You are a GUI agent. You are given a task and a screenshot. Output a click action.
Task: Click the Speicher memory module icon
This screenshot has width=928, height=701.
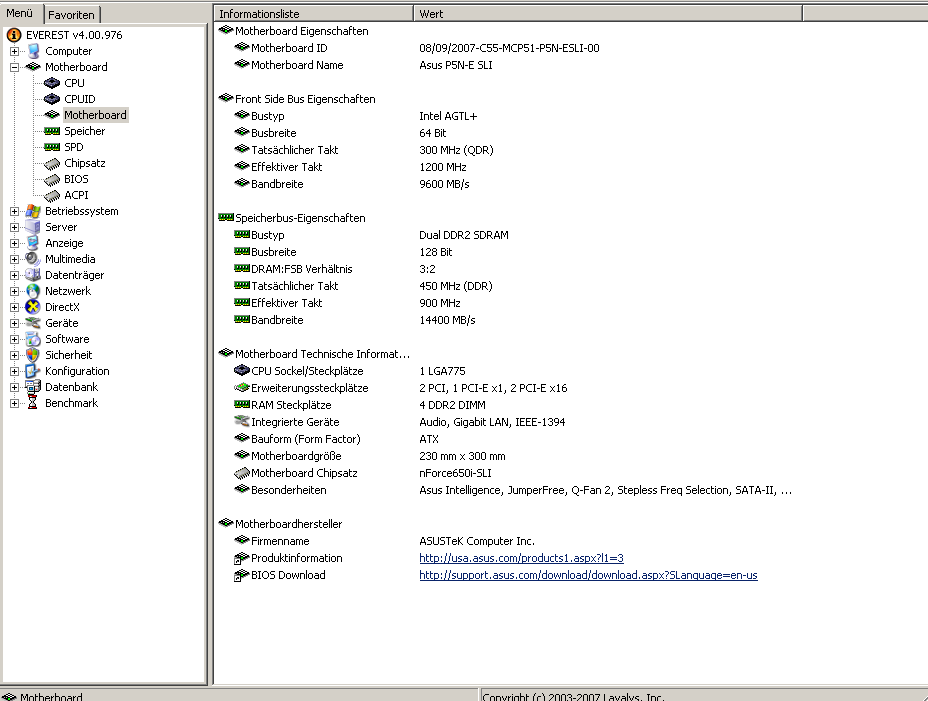[x=52, y=131]
